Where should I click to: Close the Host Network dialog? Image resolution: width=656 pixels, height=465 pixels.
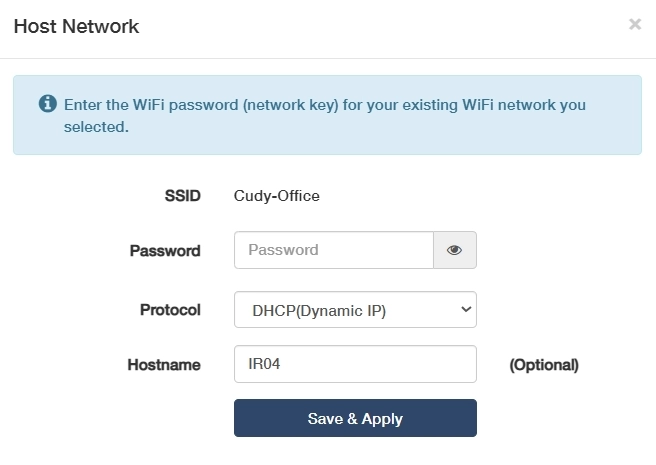point(635,25)
